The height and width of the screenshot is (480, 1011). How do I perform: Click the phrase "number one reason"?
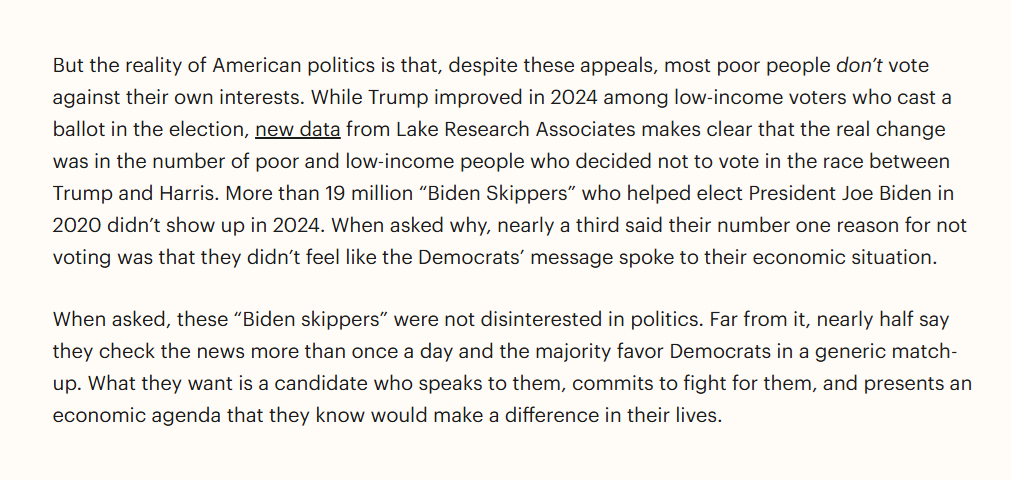pos(743,225)
